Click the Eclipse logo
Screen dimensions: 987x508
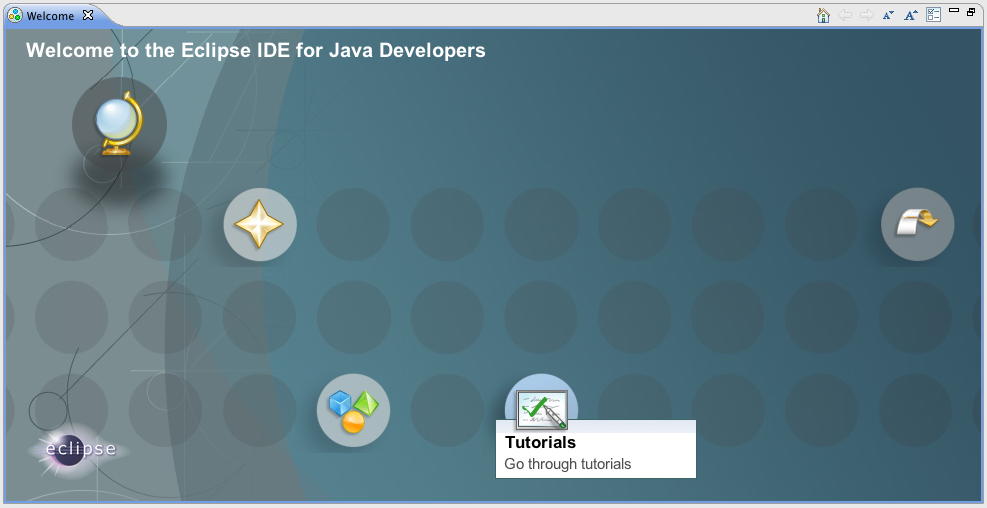click(79, 449)
